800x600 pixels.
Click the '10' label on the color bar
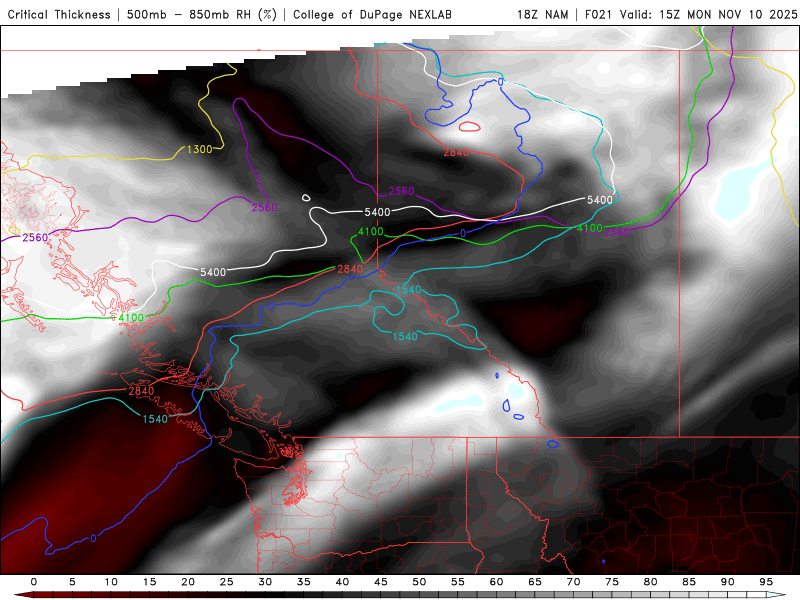(x=111, y=582)
